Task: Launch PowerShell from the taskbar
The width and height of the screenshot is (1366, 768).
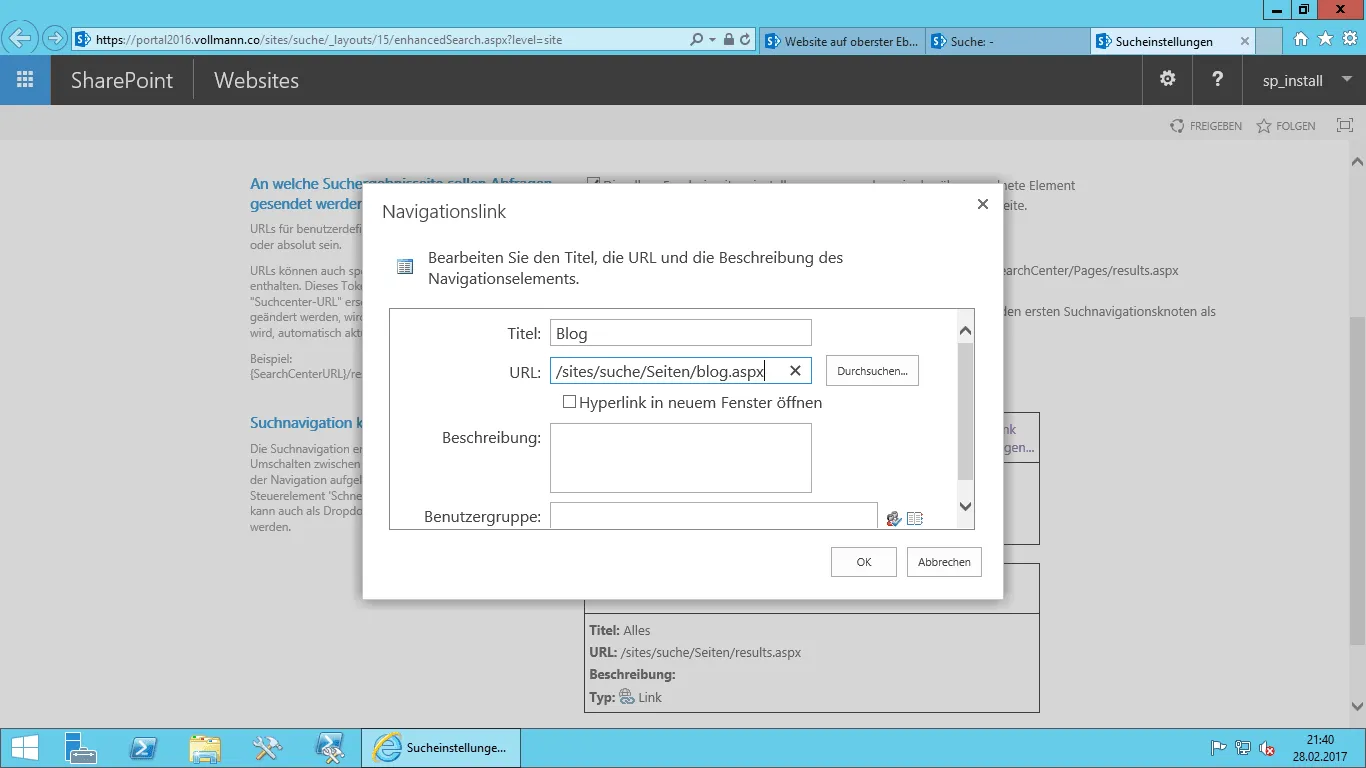Action: point(143,747)
